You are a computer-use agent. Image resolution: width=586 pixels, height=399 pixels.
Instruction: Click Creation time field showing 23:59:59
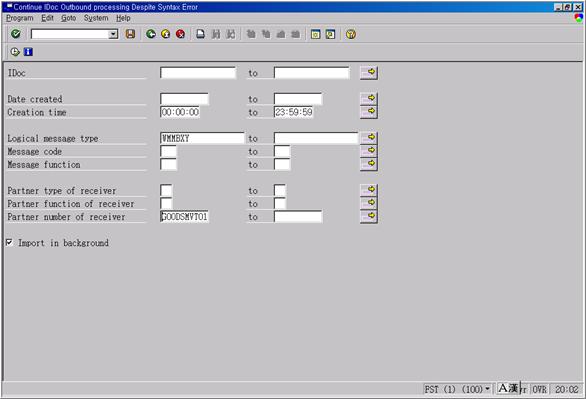click(294, 112)
